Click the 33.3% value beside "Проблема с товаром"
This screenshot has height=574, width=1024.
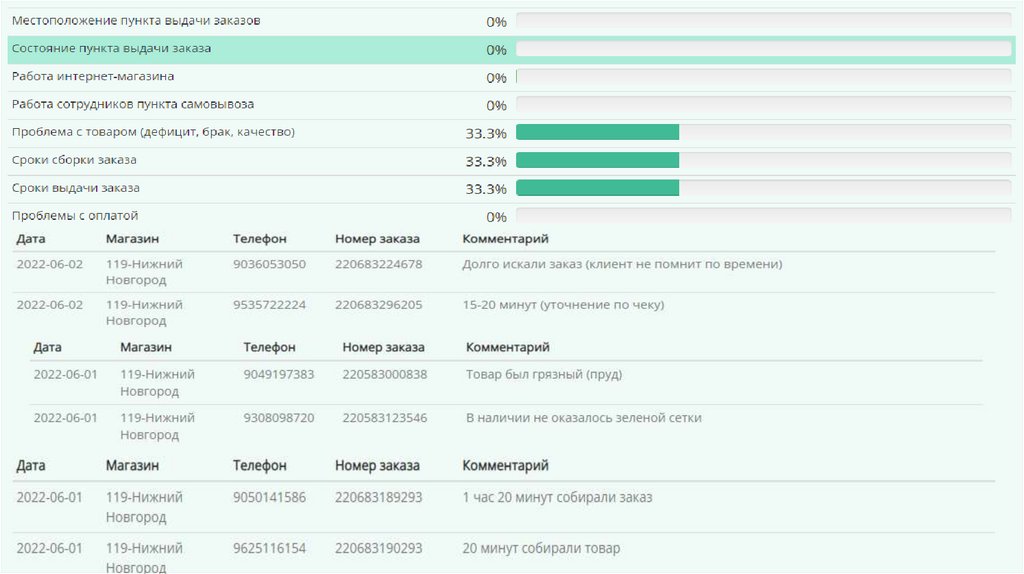[486, 133]
